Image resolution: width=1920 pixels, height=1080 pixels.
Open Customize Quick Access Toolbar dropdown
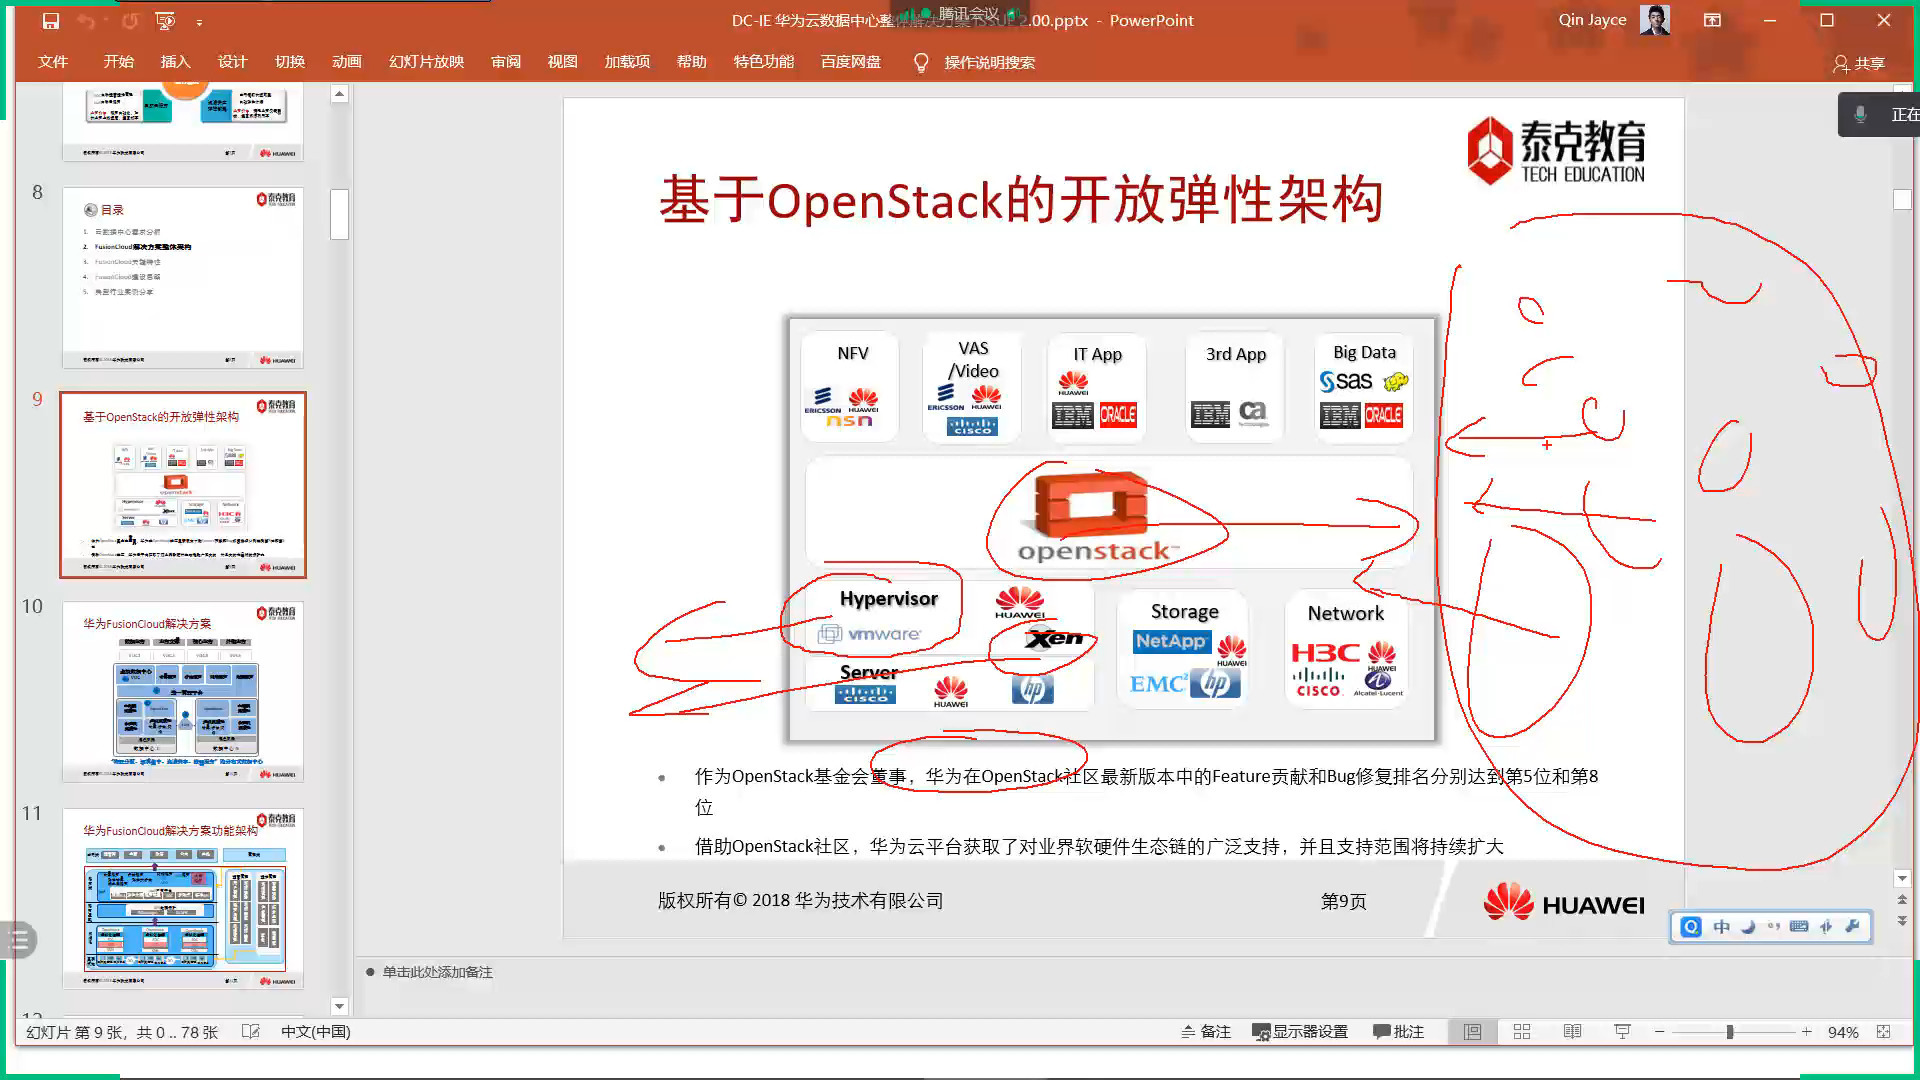pos(199,21)
